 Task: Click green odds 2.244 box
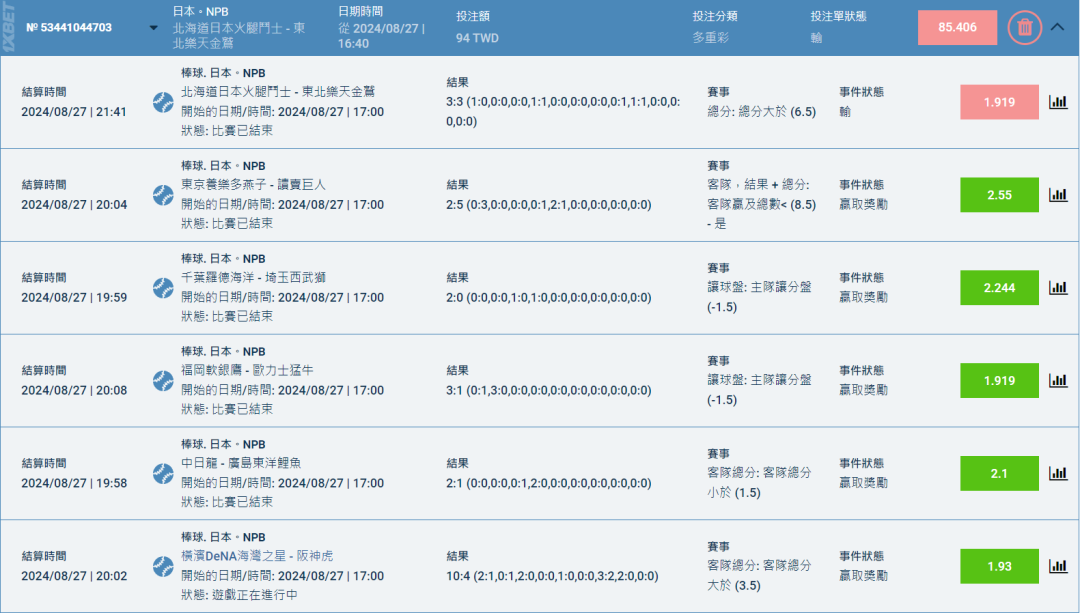(999, 288)
